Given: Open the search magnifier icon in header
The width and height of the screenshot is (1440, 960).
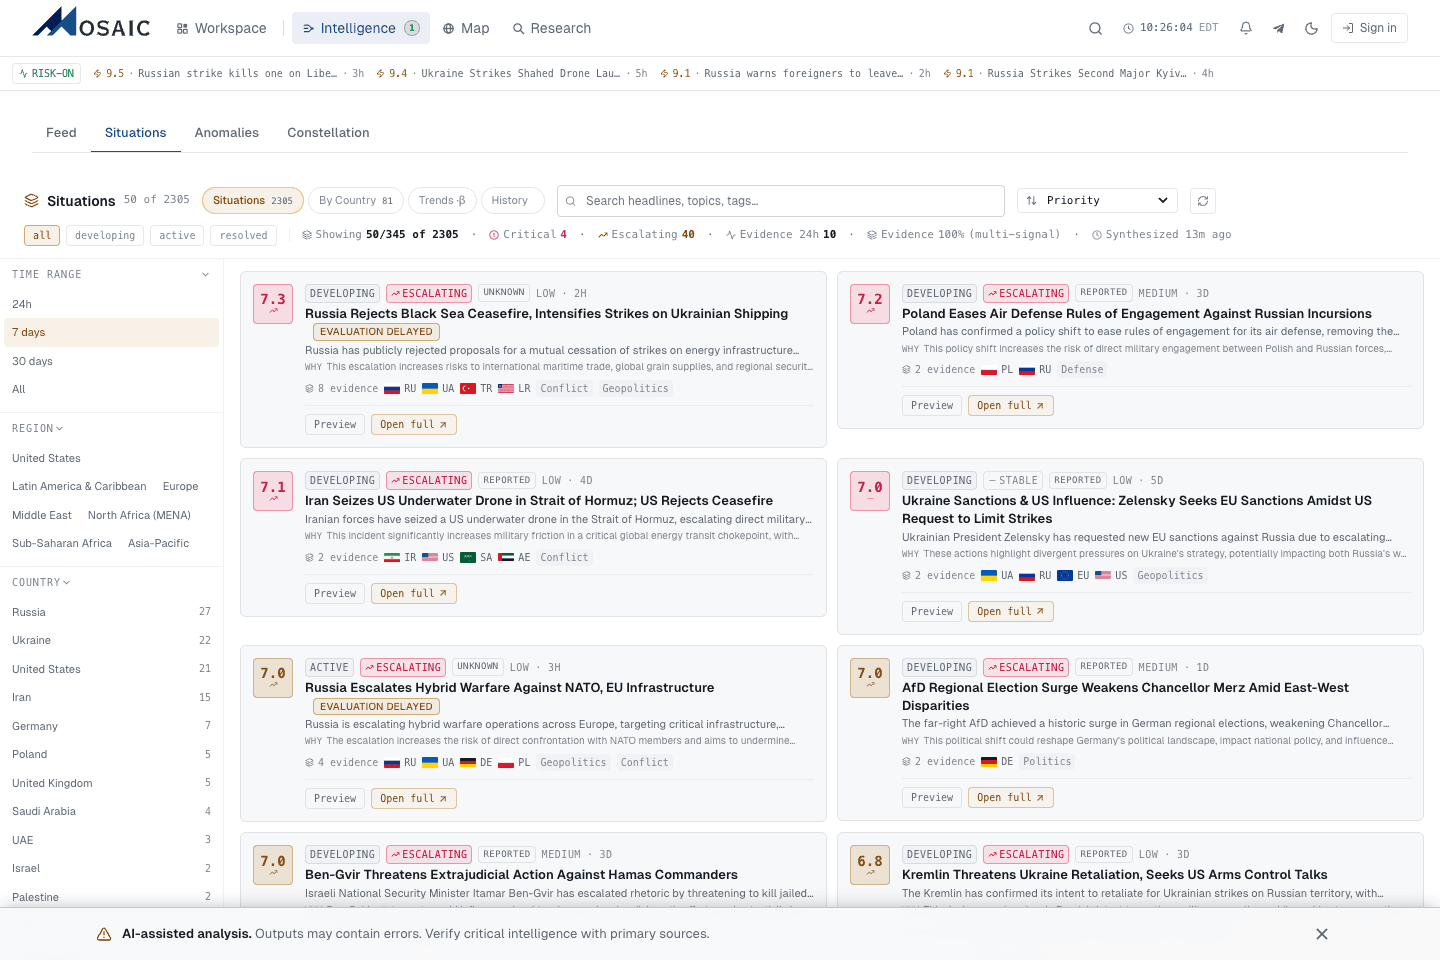Looking at the screenshot, I should tap(1095, 28).
